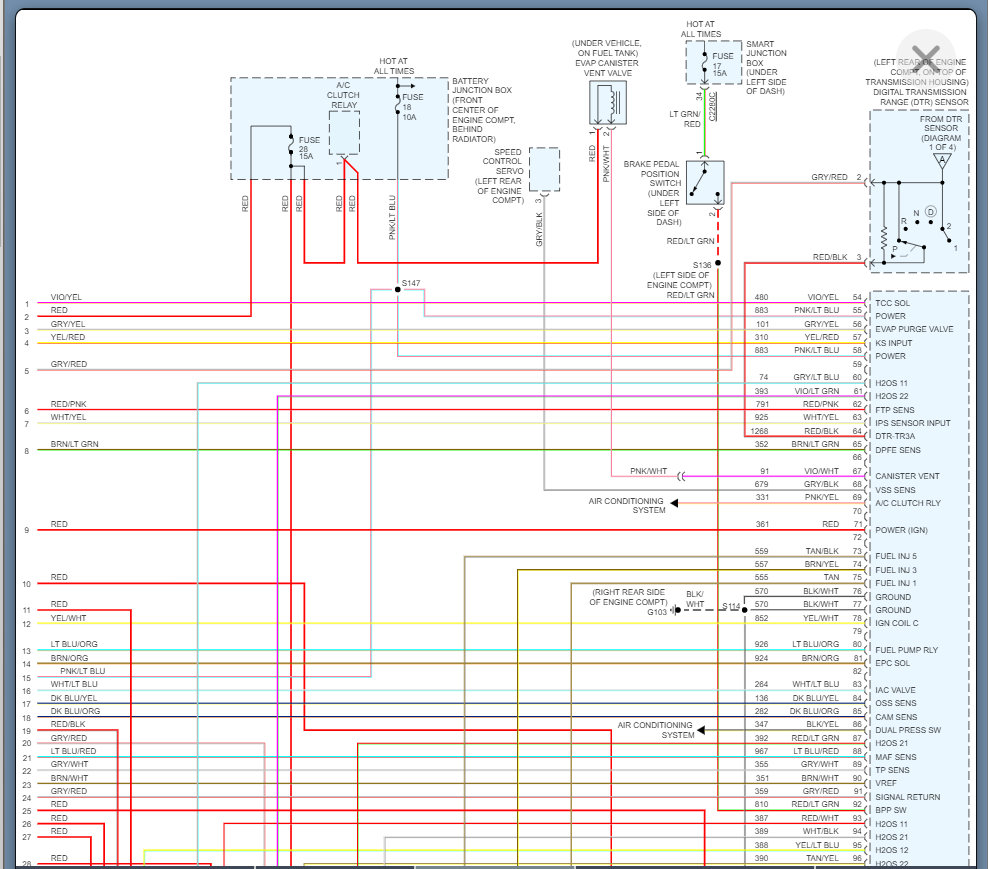988x869 pixels.
Task: Click the KS INPUT pin label
Action: (893, 343)
